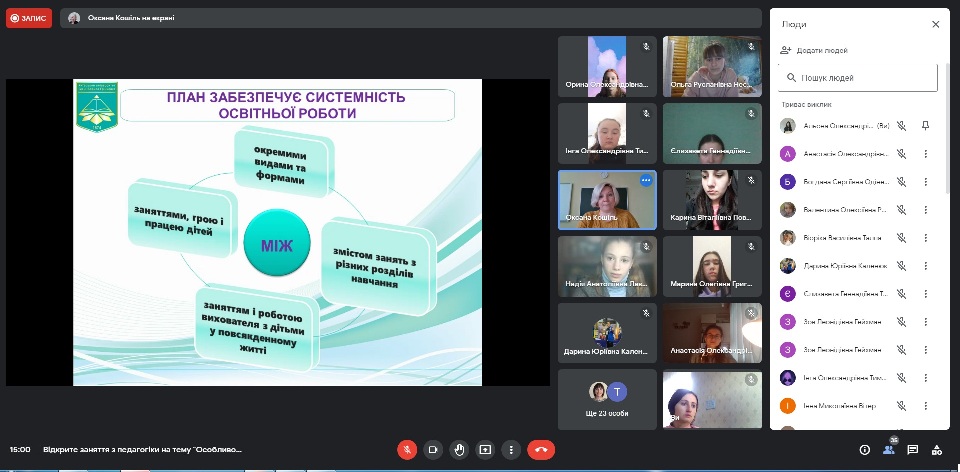Click Валентина Олексіївна's photo avatar in list

(x=787, y=209)
